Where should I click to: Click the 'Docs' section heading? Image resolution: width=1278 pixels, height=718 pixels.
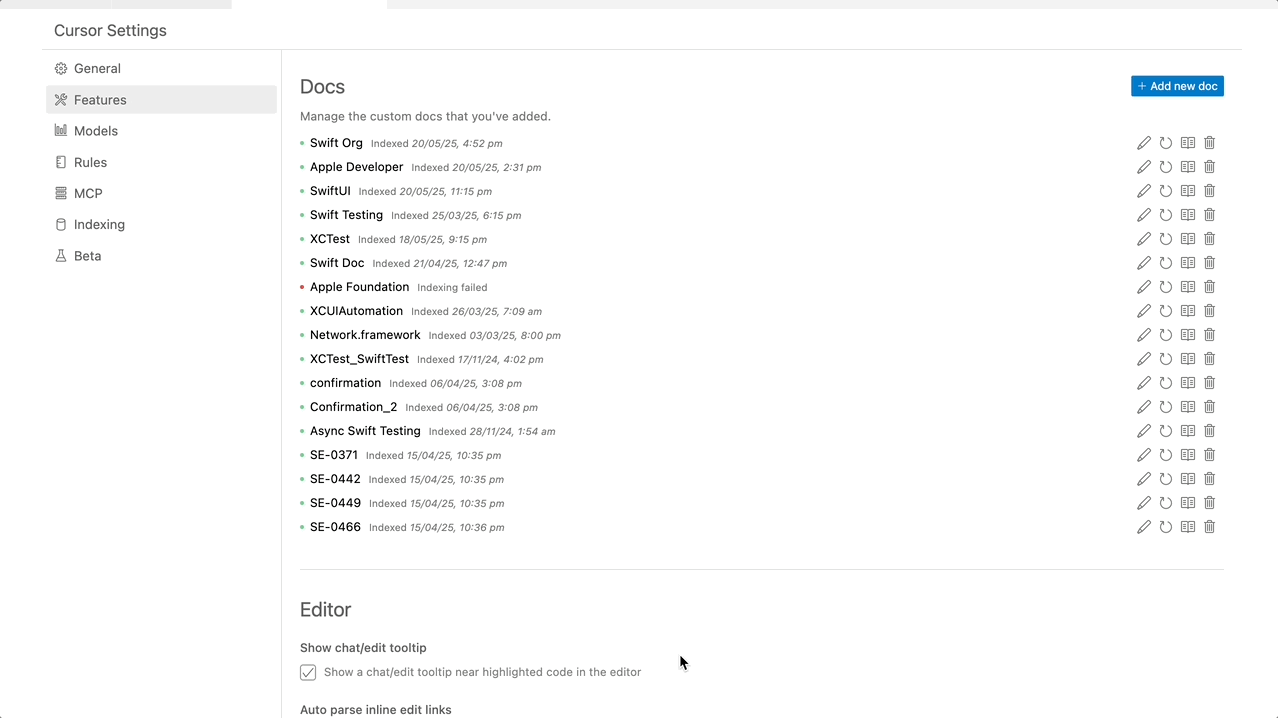[322, 87]
